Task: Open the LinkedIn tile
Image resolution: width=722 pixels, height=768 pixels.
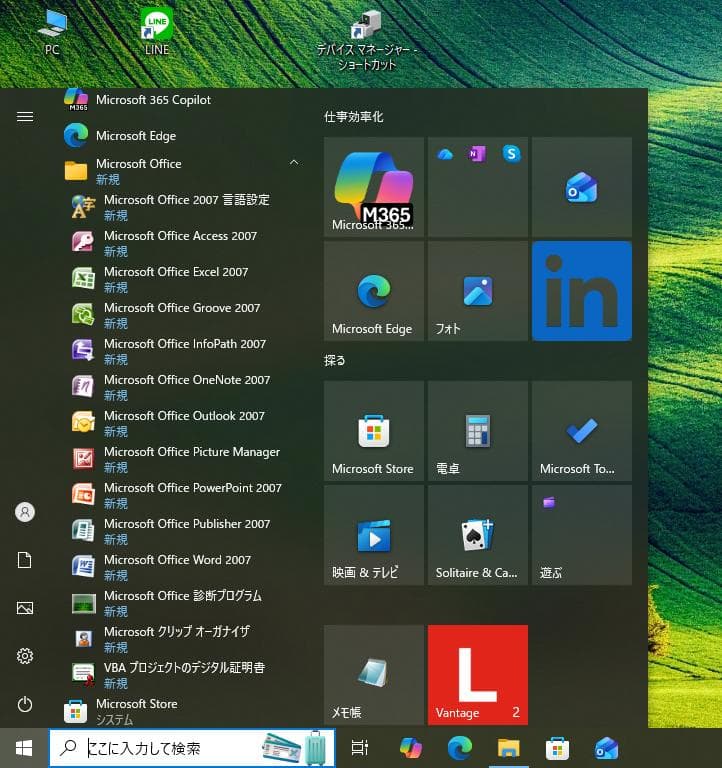Action: [x=581, y=291]
